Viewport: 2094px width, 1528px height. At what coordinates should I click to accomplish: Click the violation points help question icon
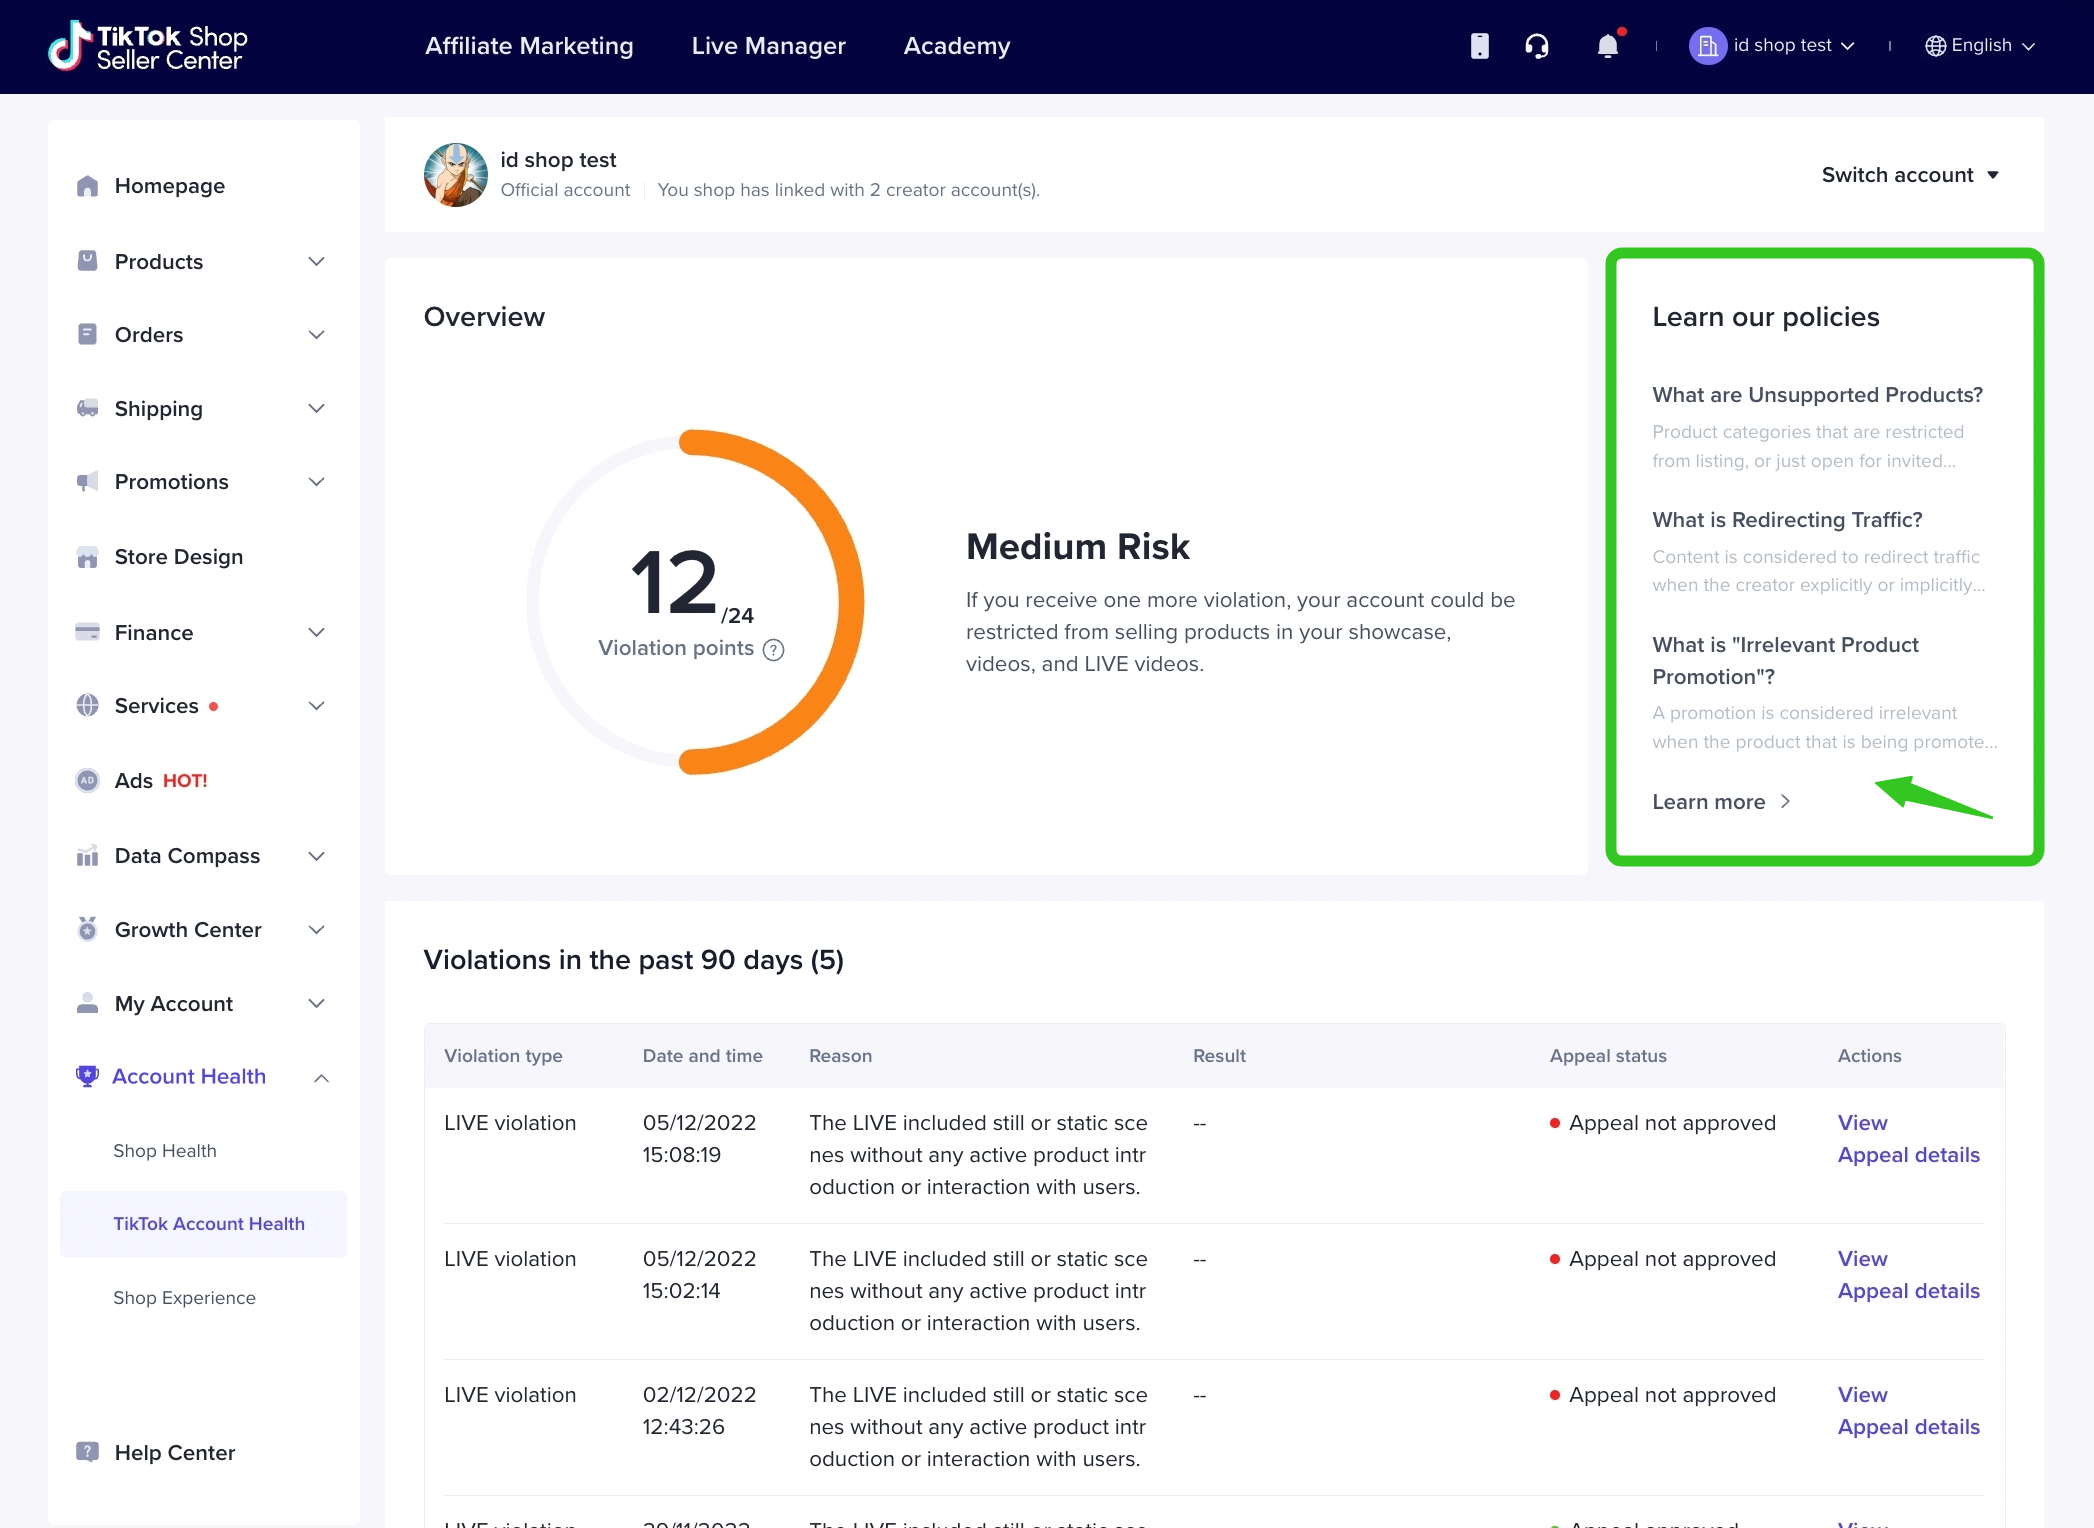click(773, 650)
